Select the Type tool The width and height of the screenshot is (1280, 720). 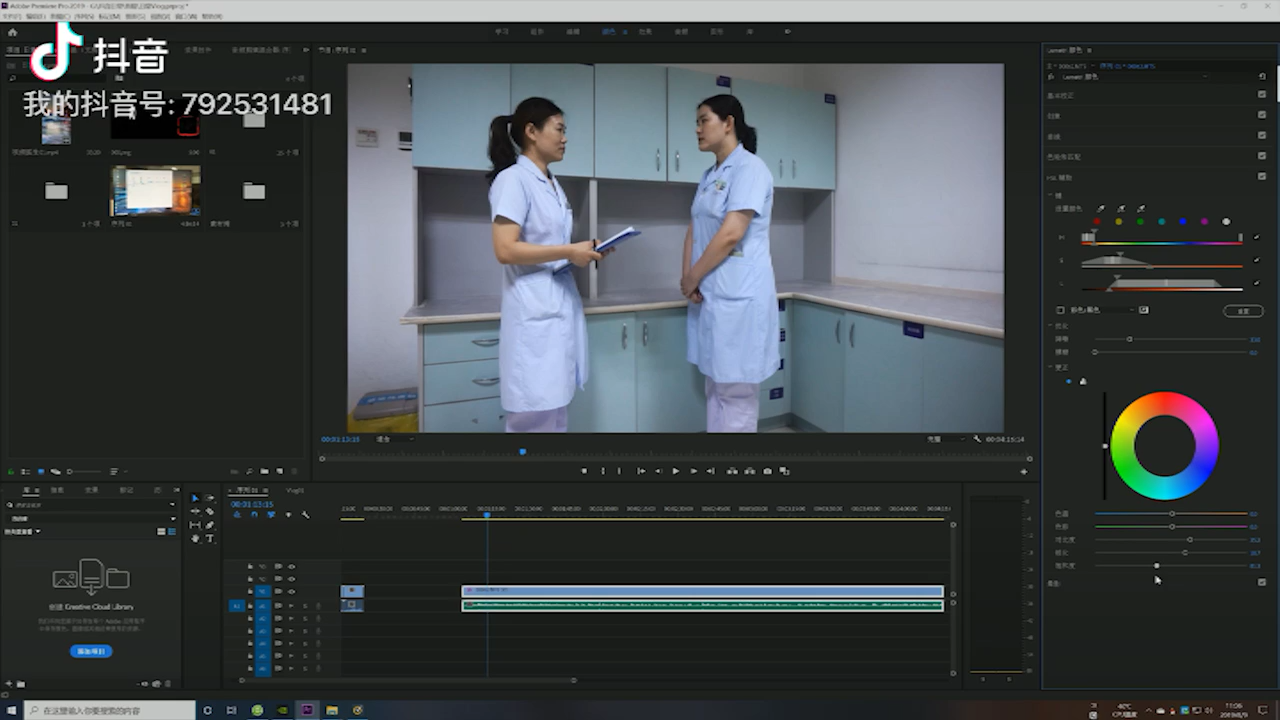coord(209,538)
